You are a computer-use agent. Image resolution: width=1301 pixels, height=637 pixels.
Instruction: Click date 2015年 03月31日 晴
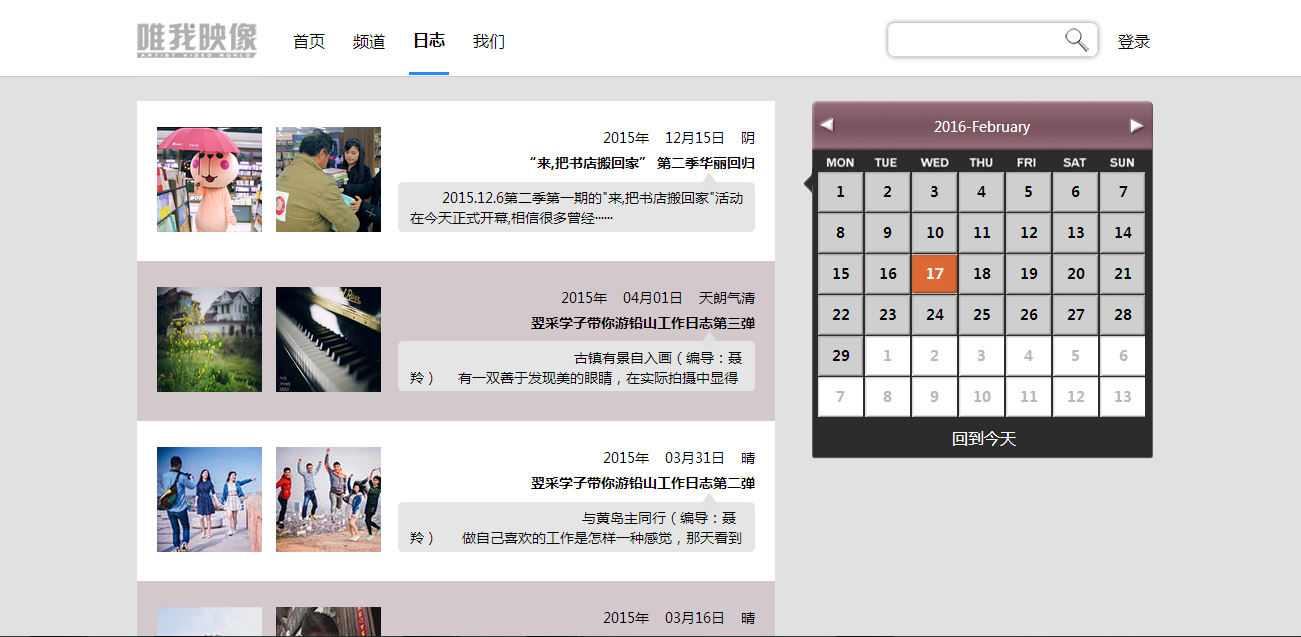point(679,457)
